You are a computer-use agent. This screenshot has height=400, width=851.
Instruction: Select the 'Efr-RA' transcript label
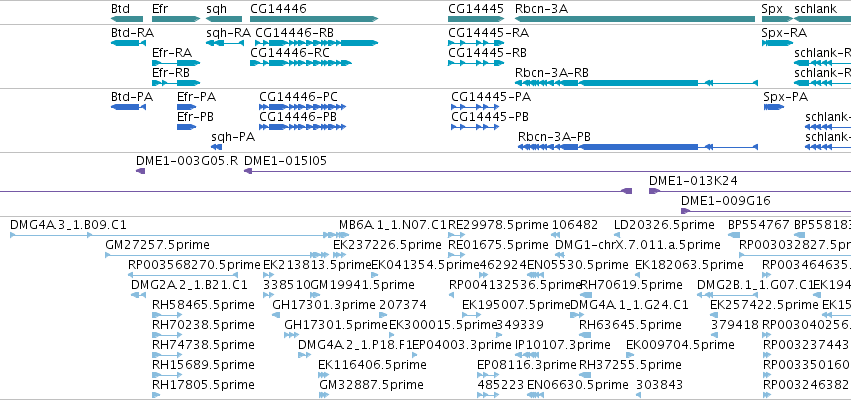[x=172, y=53]
